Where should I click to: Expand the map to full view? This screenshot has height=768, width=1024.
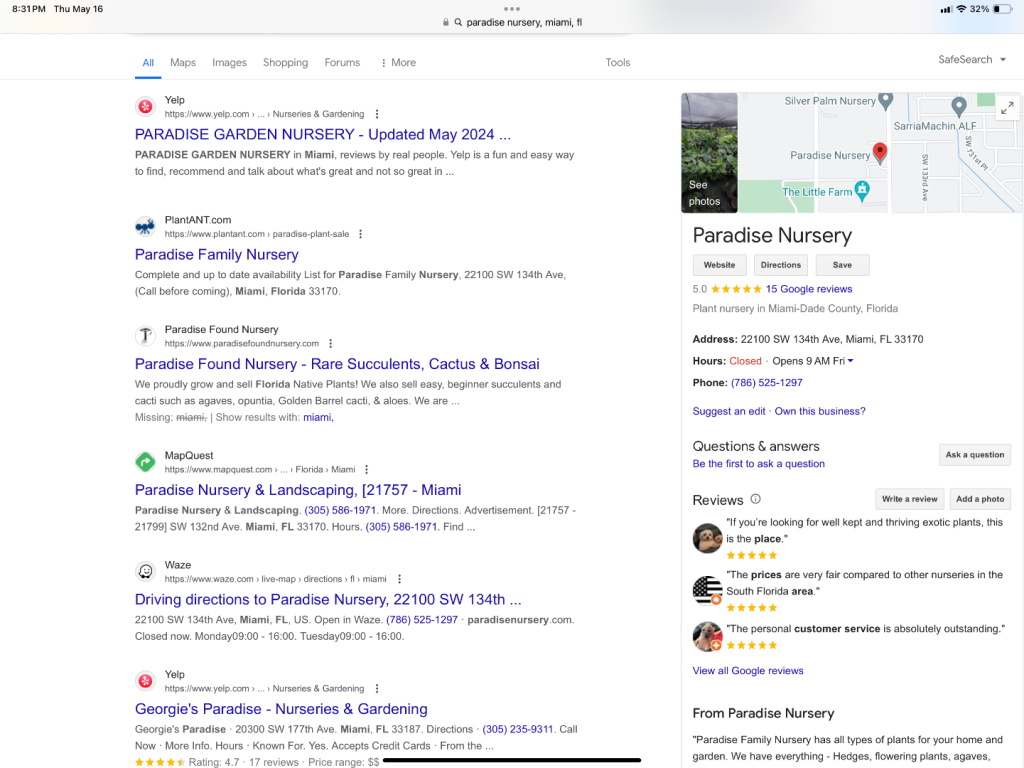click(1007, 108)
